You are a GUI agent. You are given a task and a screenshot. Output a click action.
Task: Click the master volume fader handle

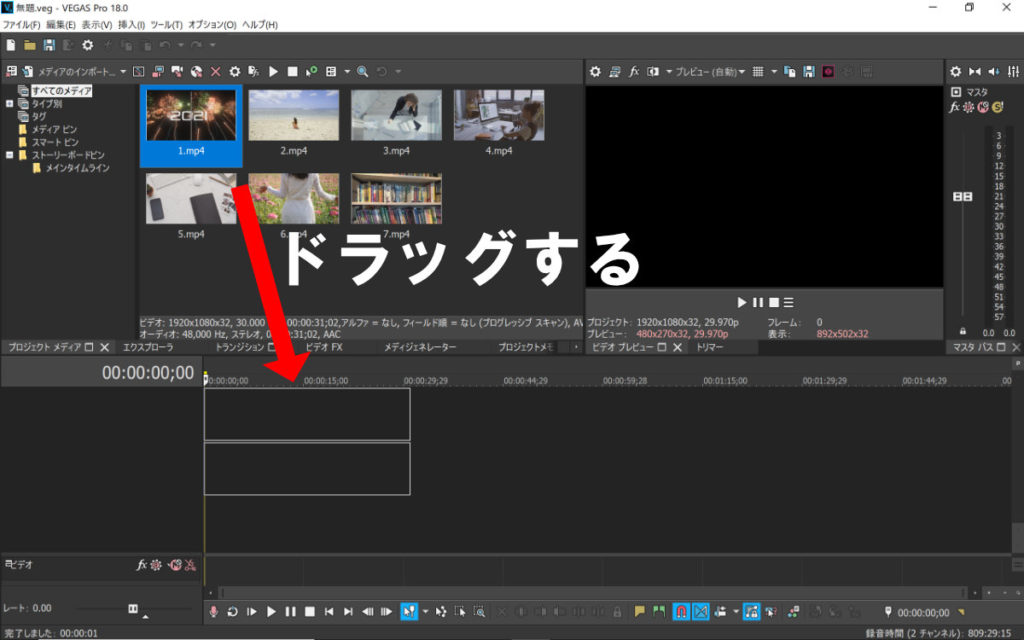point(962,197)
